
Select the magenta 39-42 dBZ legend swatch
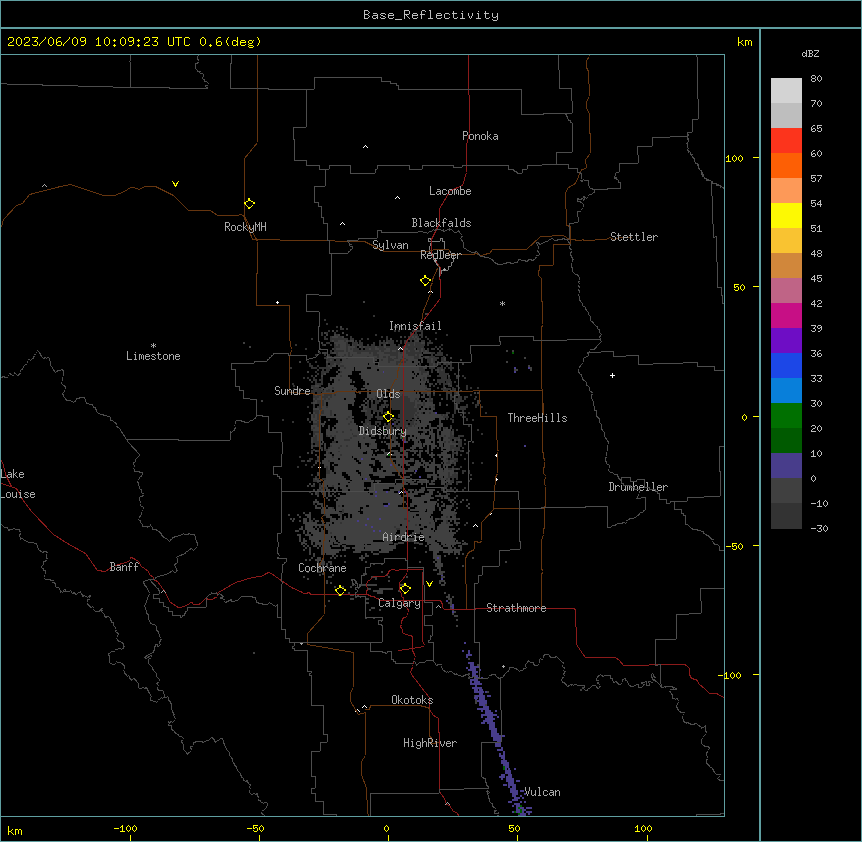(786, 315)
